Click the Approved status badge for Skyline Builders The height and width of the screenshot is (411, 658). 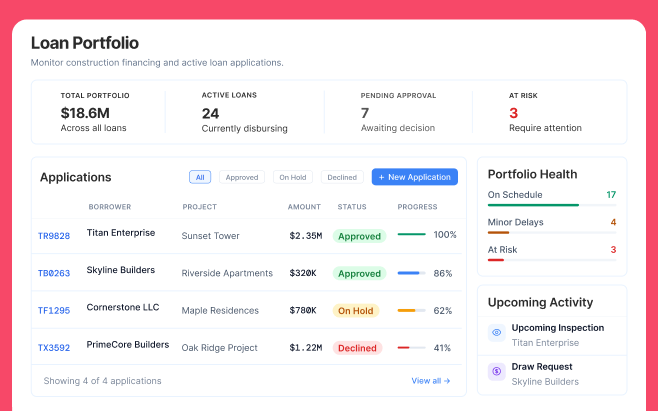pyautogui.click(x=360, y=273)
